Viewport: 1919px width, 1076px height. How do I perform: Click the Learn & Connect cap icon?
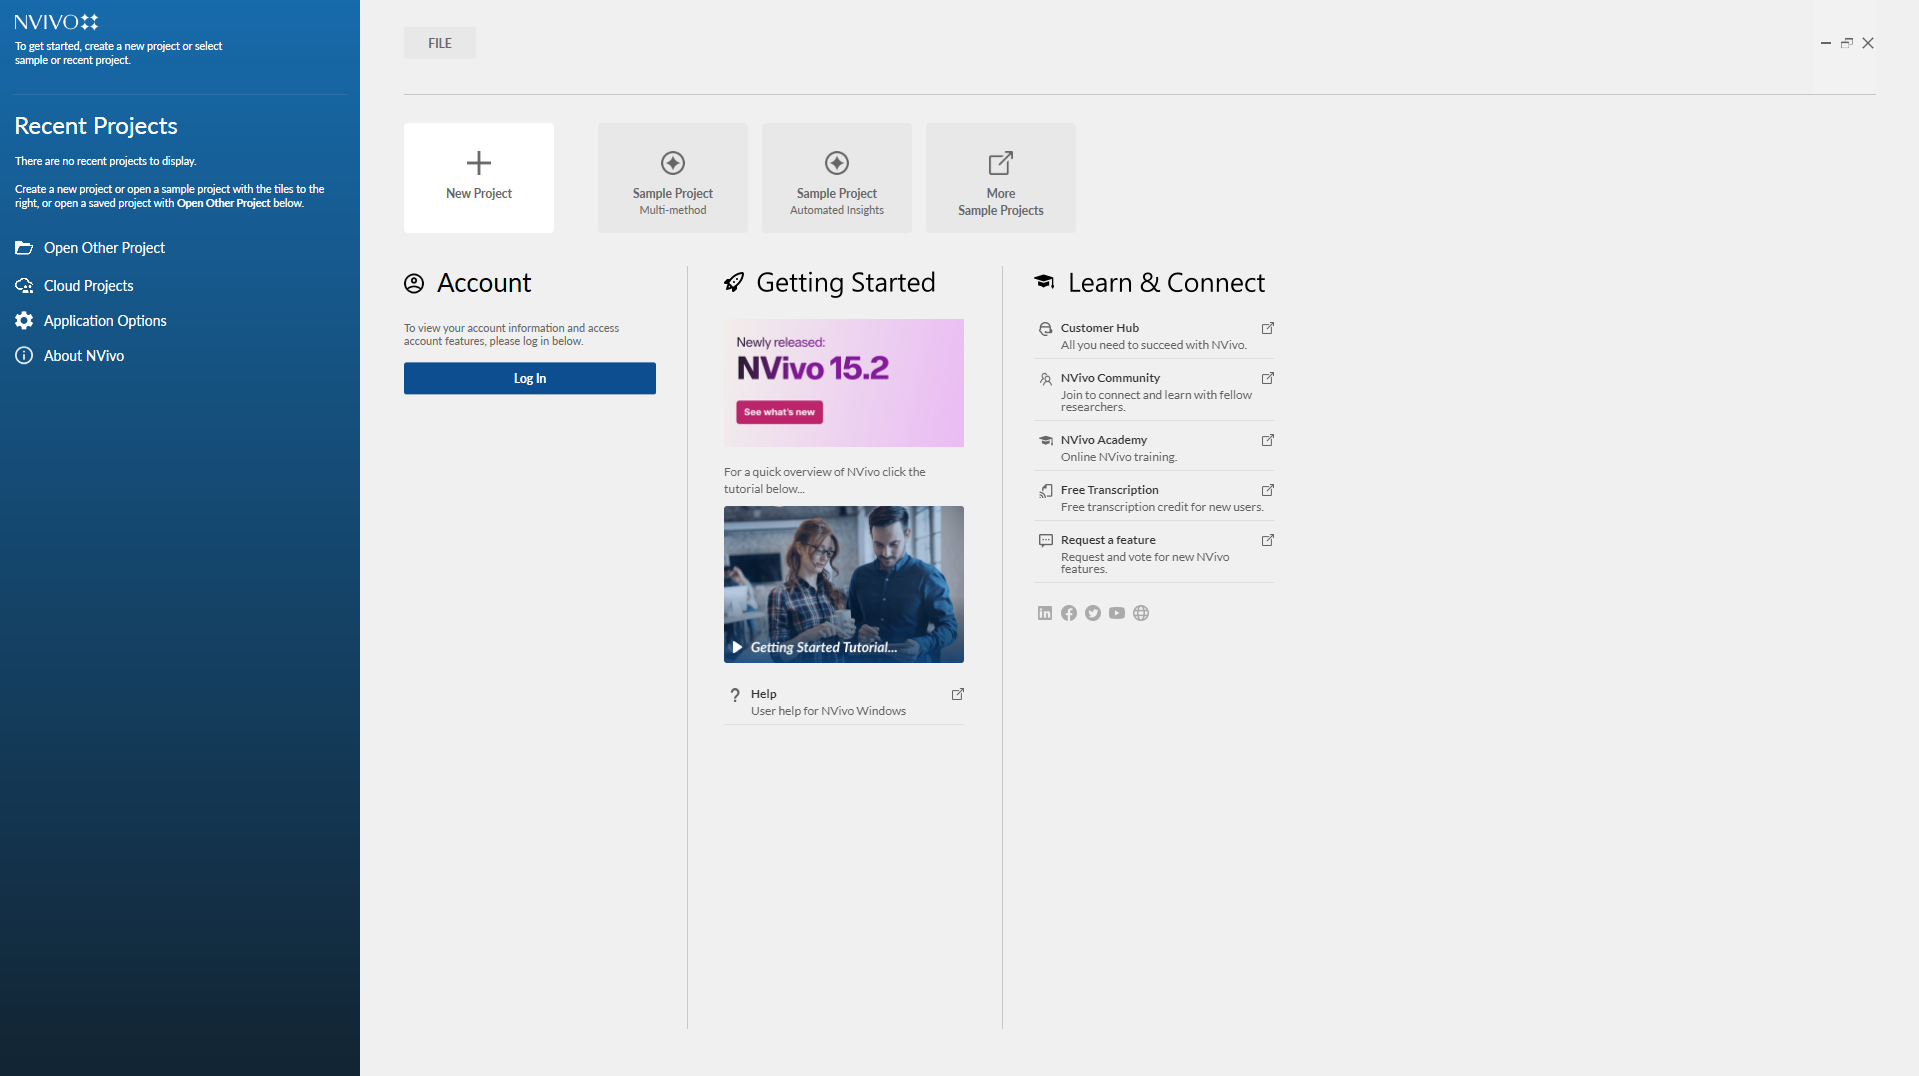(1044, 282)
